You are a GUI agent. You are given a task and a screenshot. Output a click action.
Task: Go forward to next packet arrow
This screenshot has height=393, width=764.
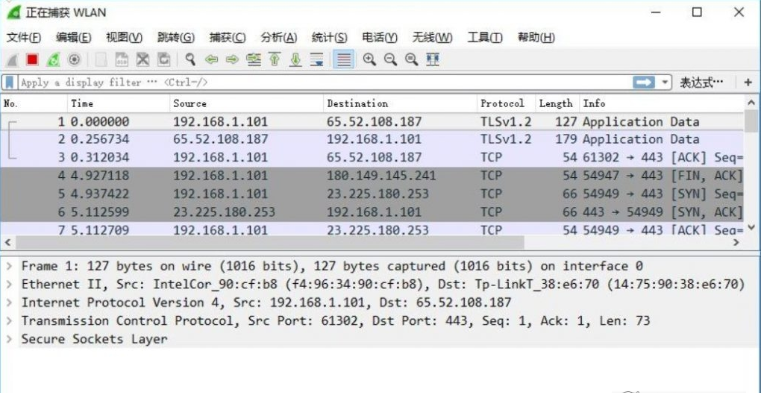pos(232,60)
